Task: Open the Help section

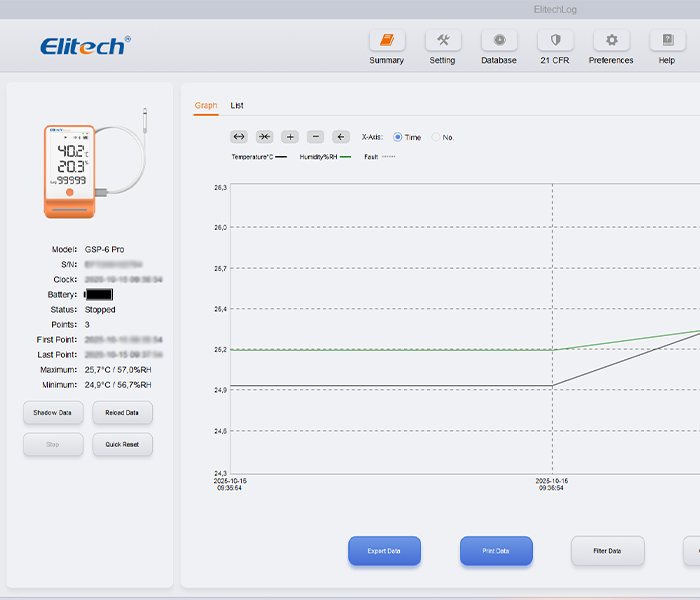Action: [x=667, y=41]
